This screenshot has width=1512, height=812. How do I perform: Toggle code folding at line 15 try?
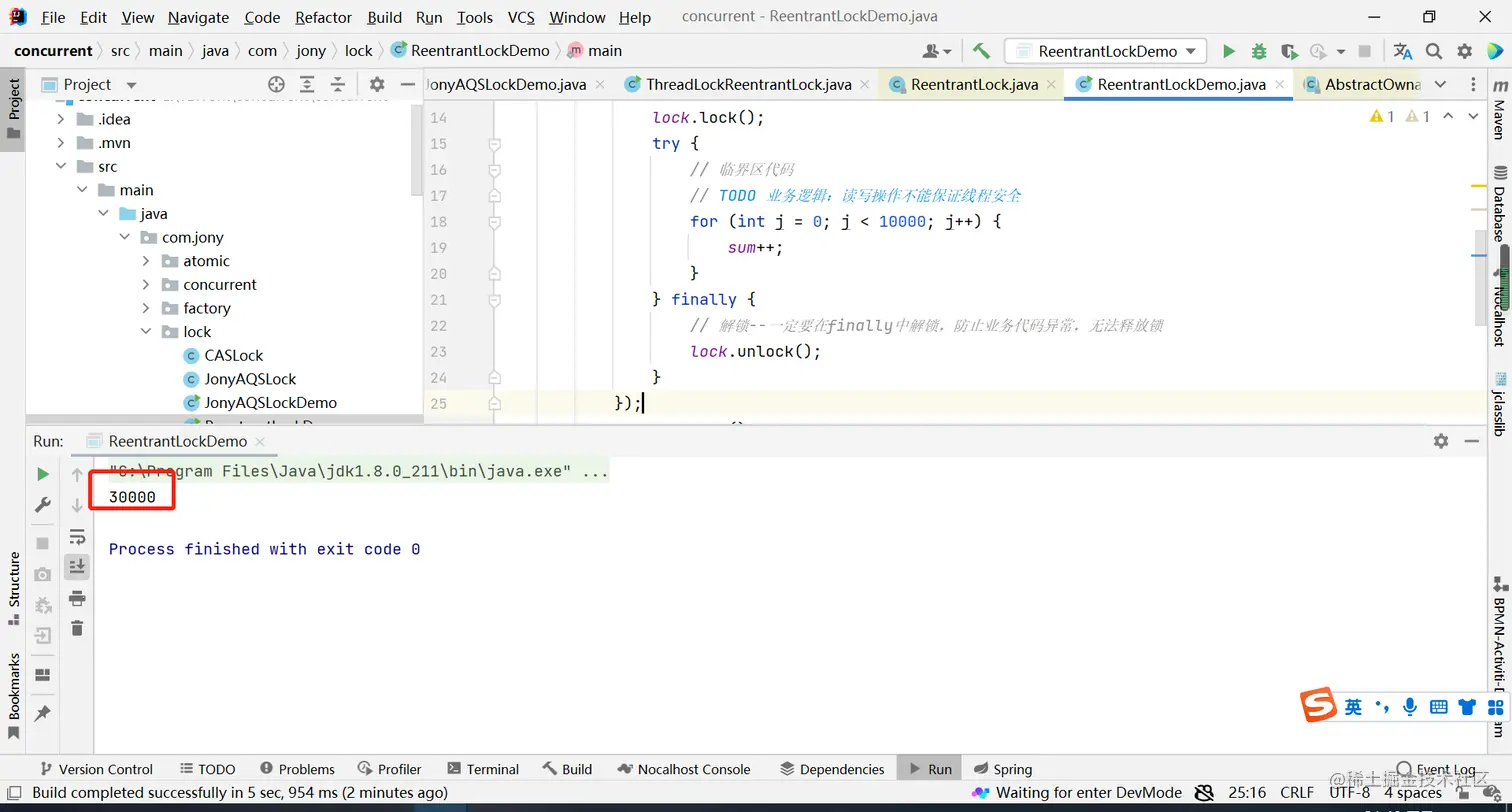[x=494, y=144]
